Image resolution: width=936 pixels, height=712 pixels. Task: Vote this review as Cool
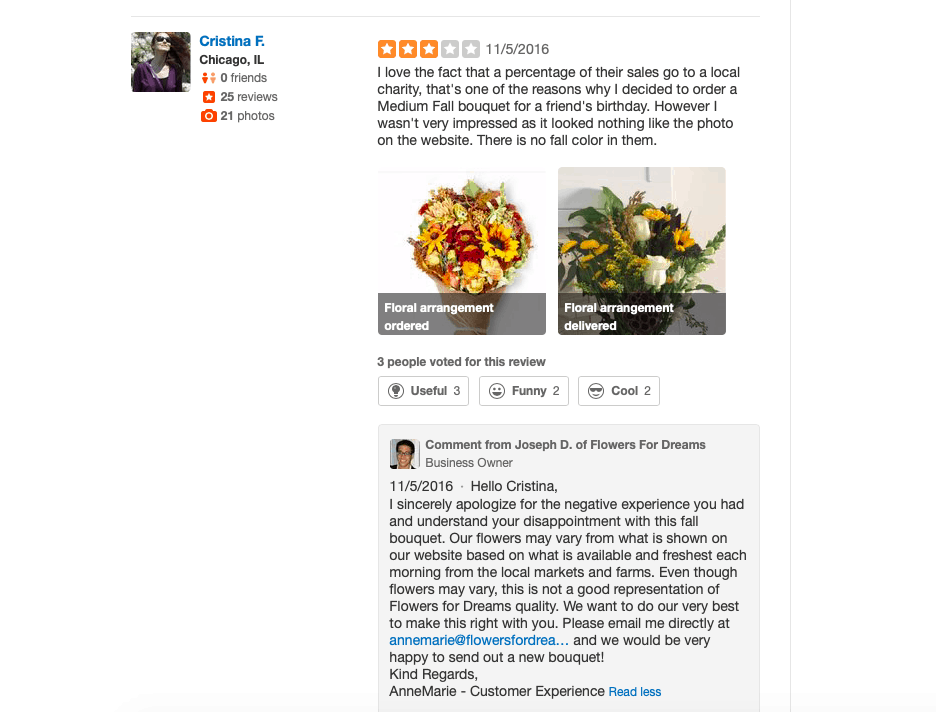tap(619, 391)
